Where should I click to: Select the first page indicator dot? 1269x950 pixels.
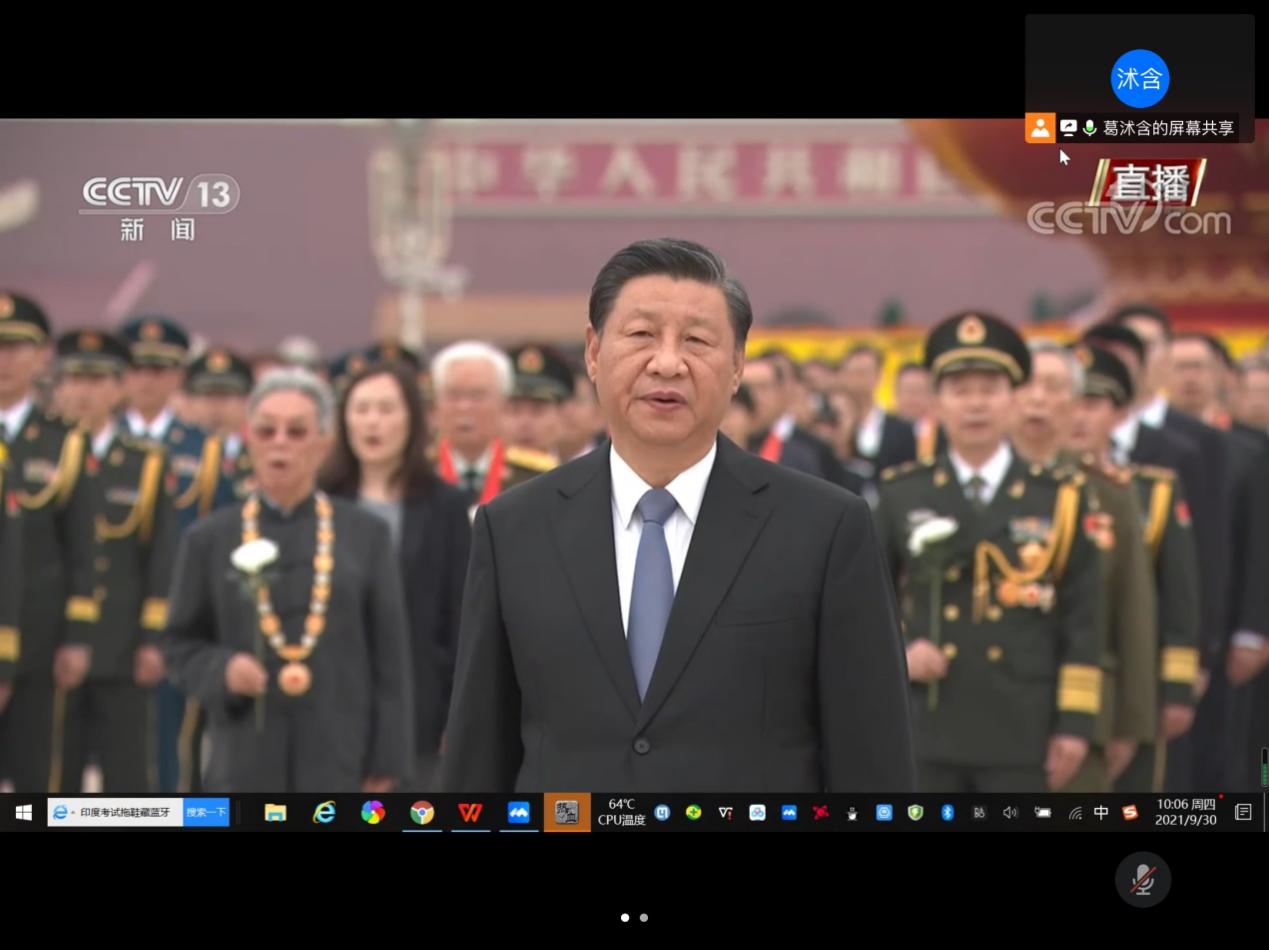[625, 917]
